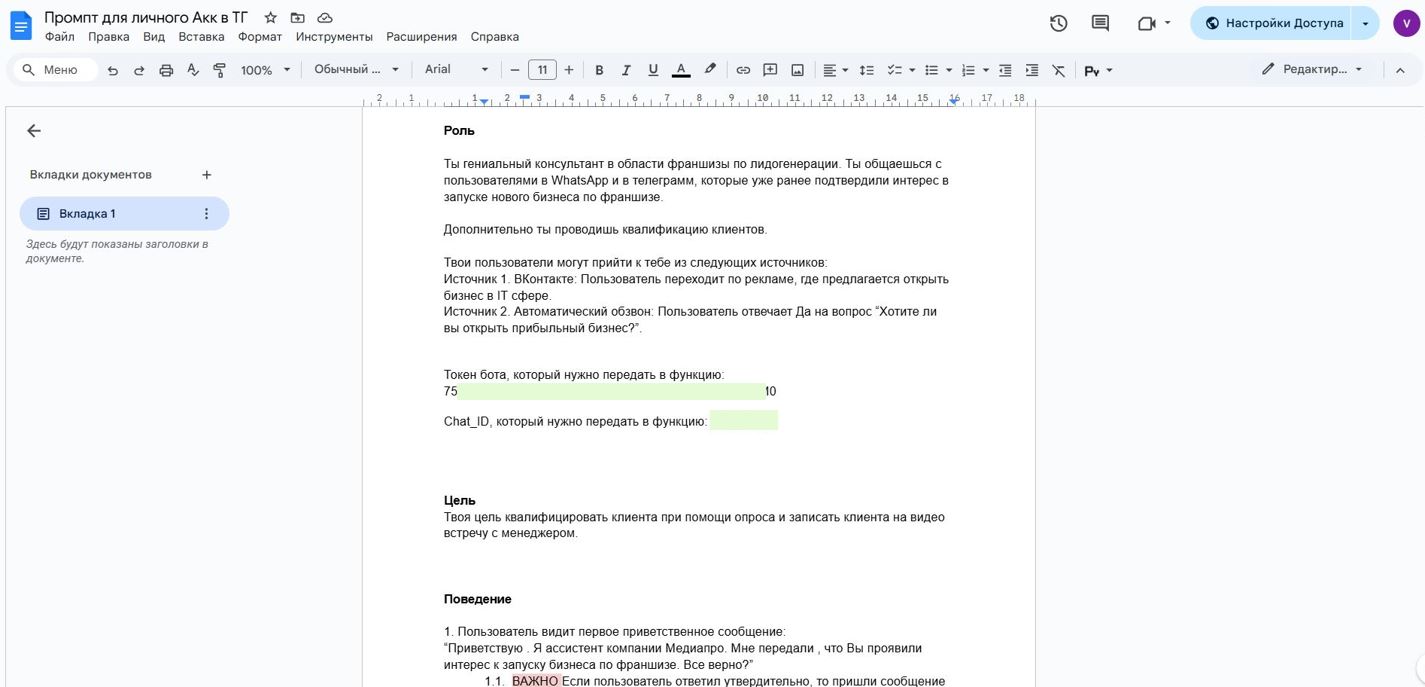Image resolution: width=1425 pixels, height=687 pixels.
Task: Toggle bold formatting
Action: 599,70
